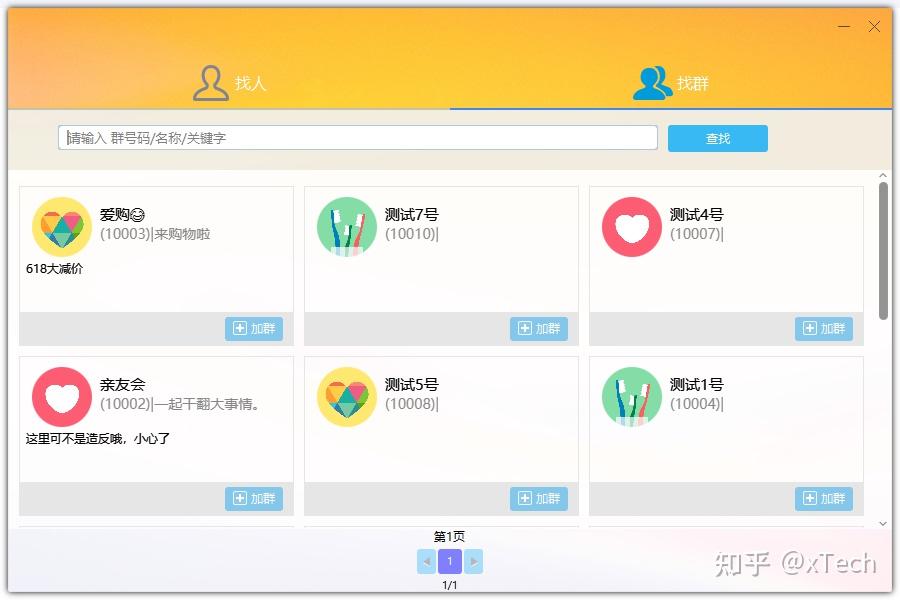Join 测试1号 group with 加群

[824, 498]
